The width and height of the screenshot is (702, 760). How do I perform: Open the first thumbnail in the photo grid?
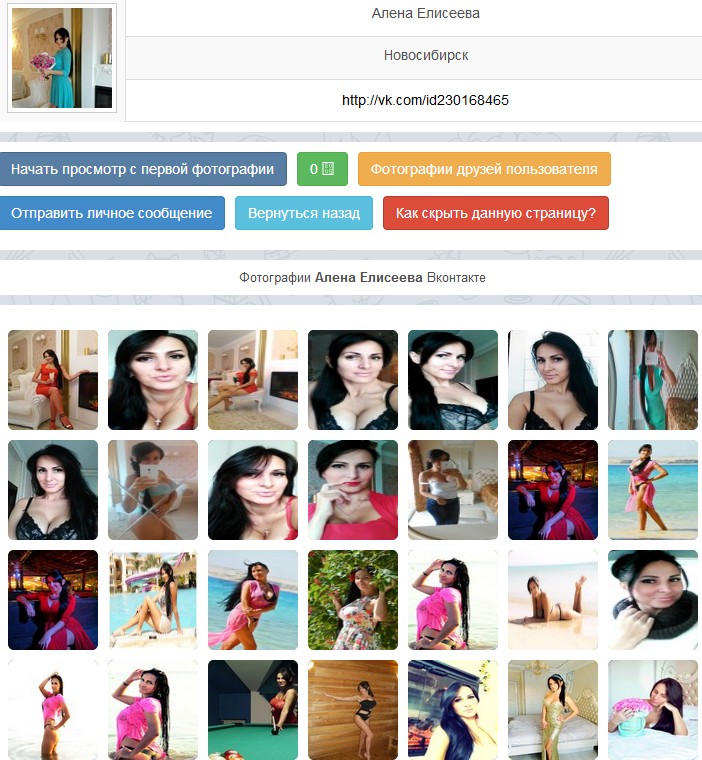(x=53, y=380)
